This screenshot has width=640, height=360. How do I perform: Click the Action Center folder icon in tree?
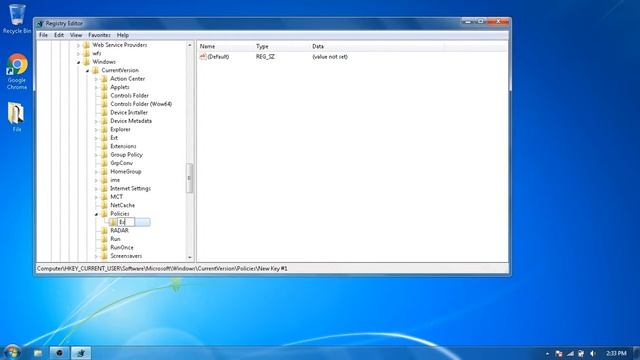(x=104, y=79)
